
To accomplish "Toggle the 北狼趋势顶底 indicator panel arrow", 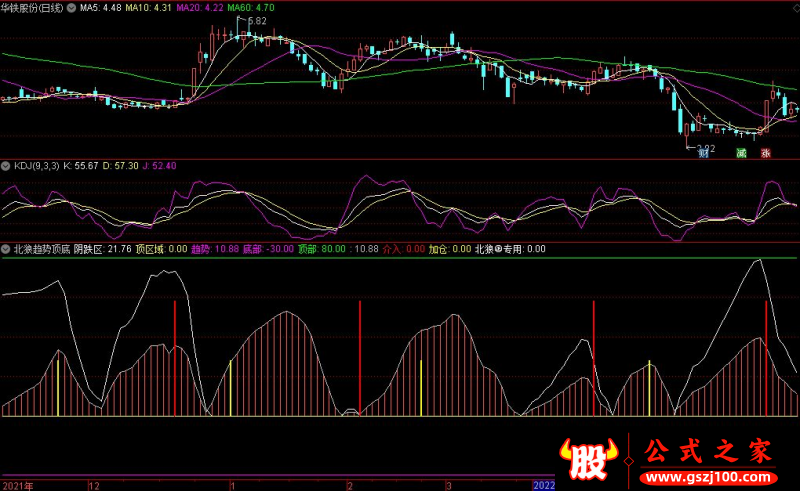I will coord(6,247).
